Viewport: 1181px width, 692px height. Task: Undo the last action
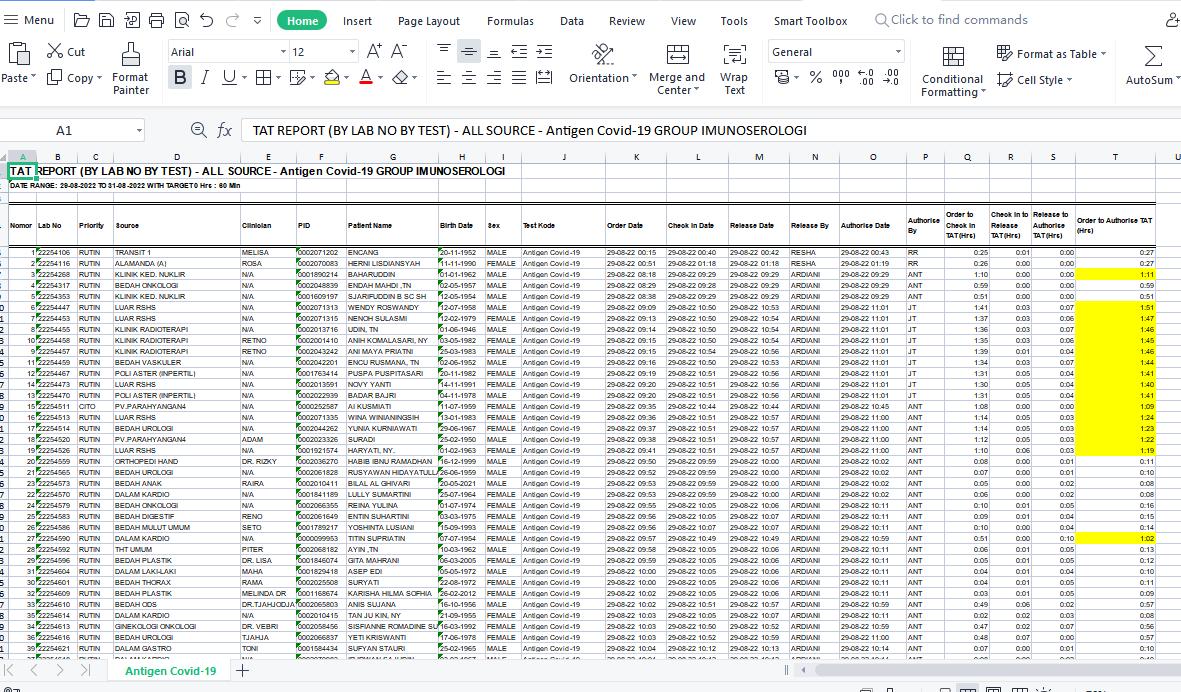[206, 20]
